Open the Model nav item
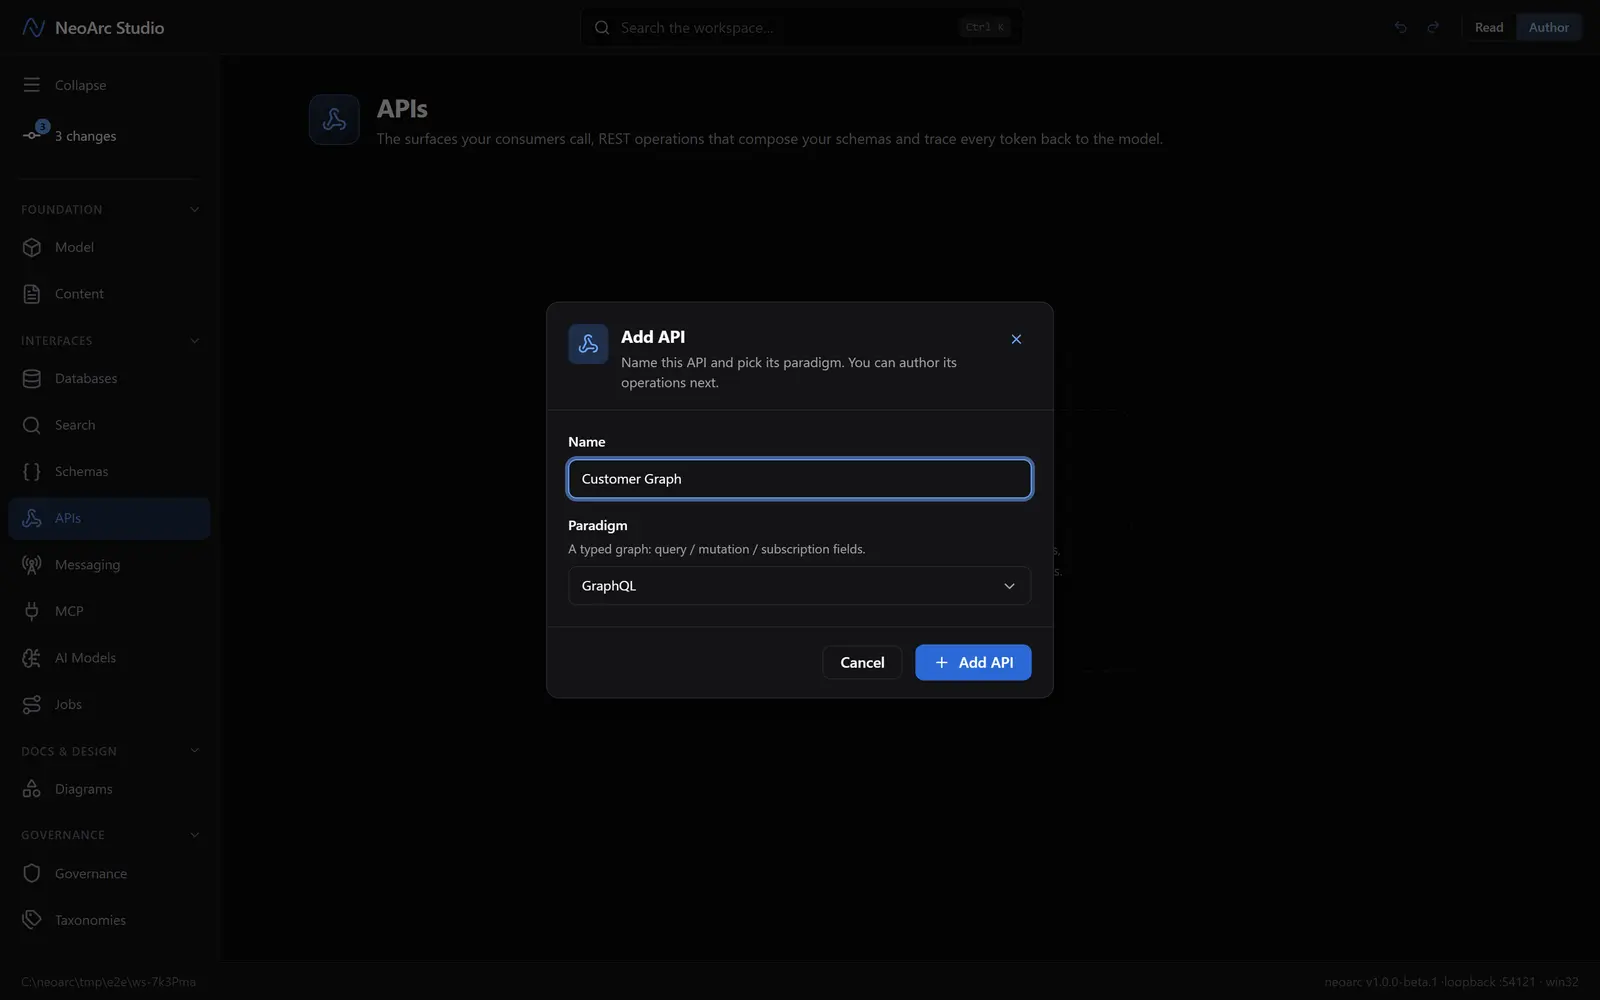1600x1000 pixels. pyautogui.click(x=109, y=247)
